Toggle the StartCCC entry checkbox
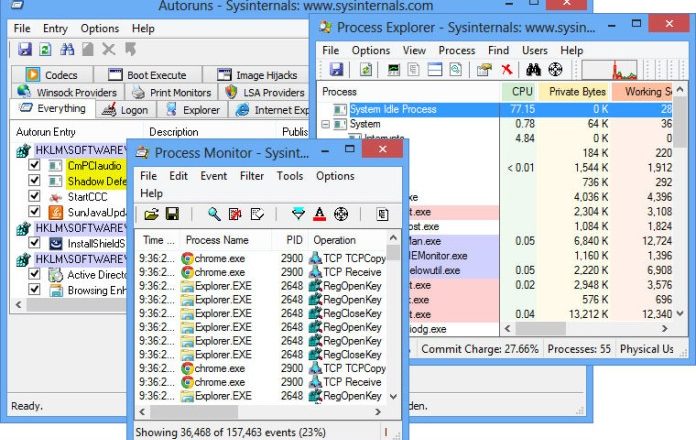The height and width of the screenshot is (440, 696). tap(35, 196)
